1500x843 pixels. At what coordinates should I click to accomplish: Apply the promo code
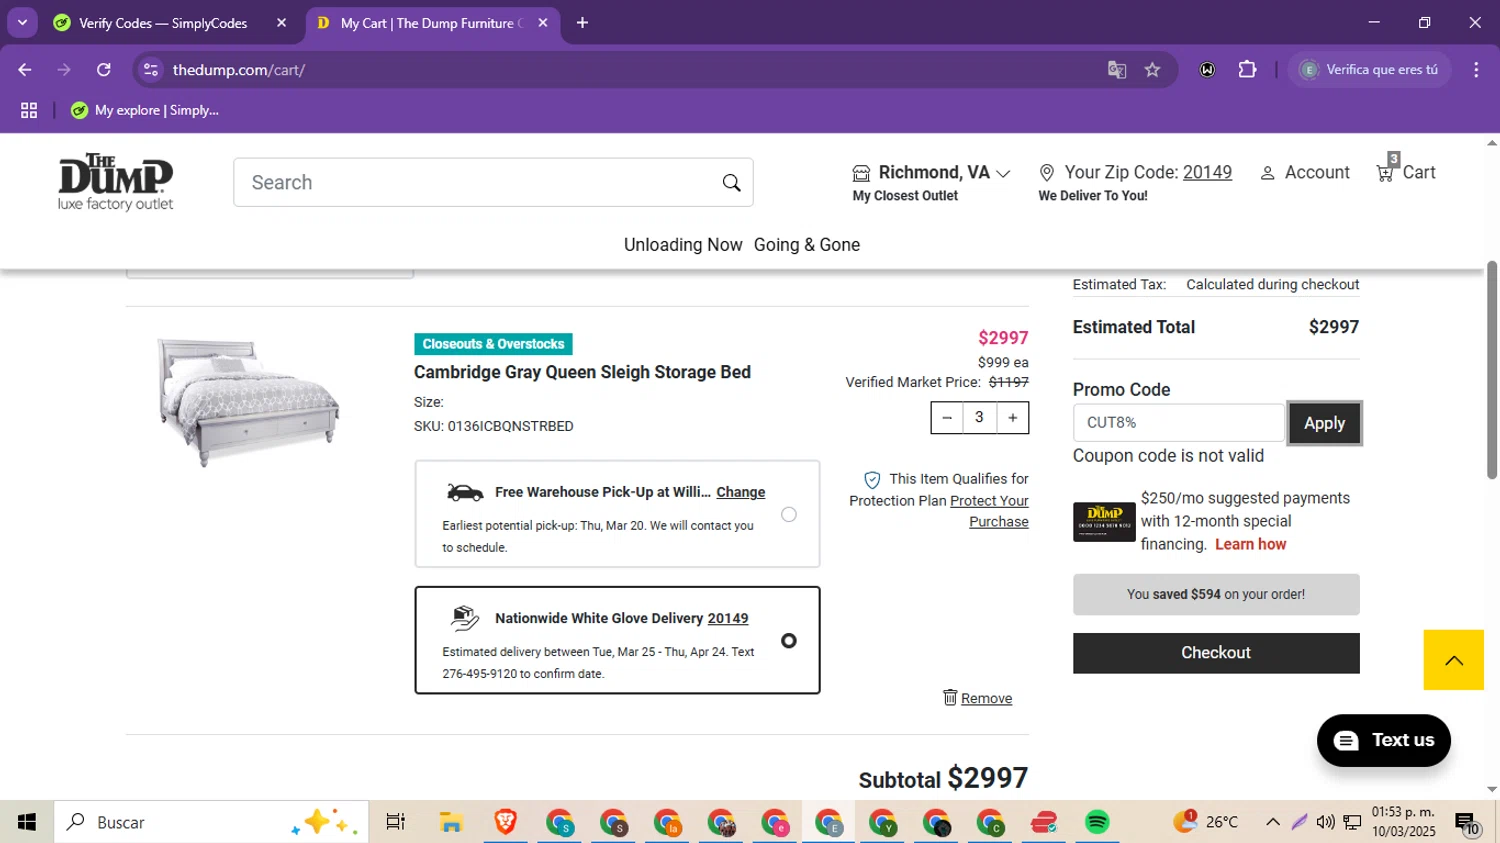[1324, 423]
